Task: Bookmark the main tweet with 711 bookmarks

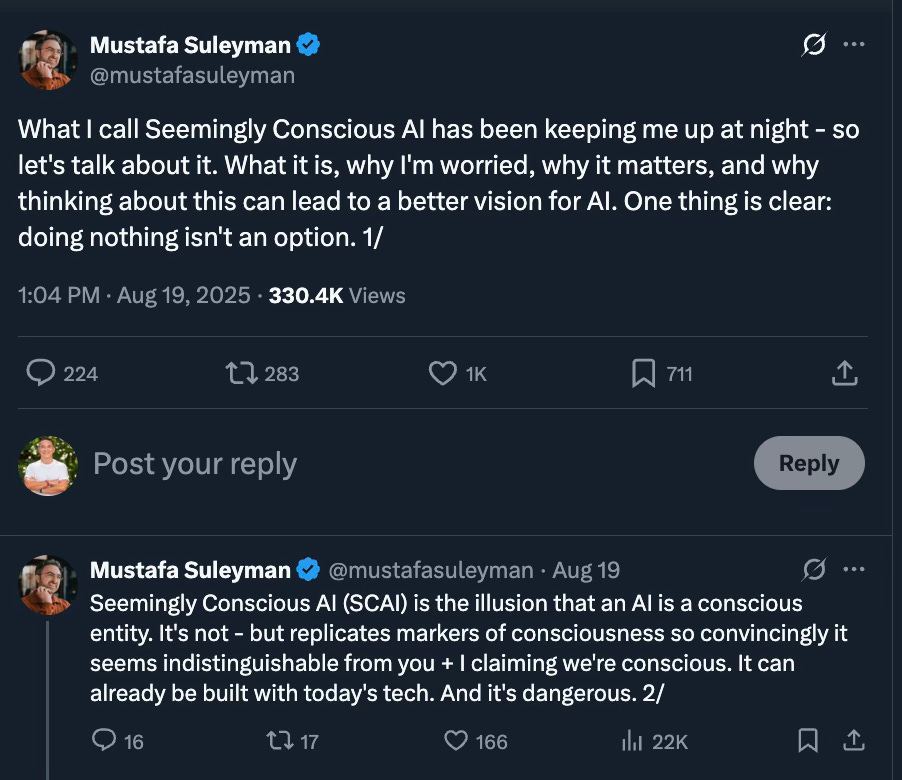Action: coord(643,373)
